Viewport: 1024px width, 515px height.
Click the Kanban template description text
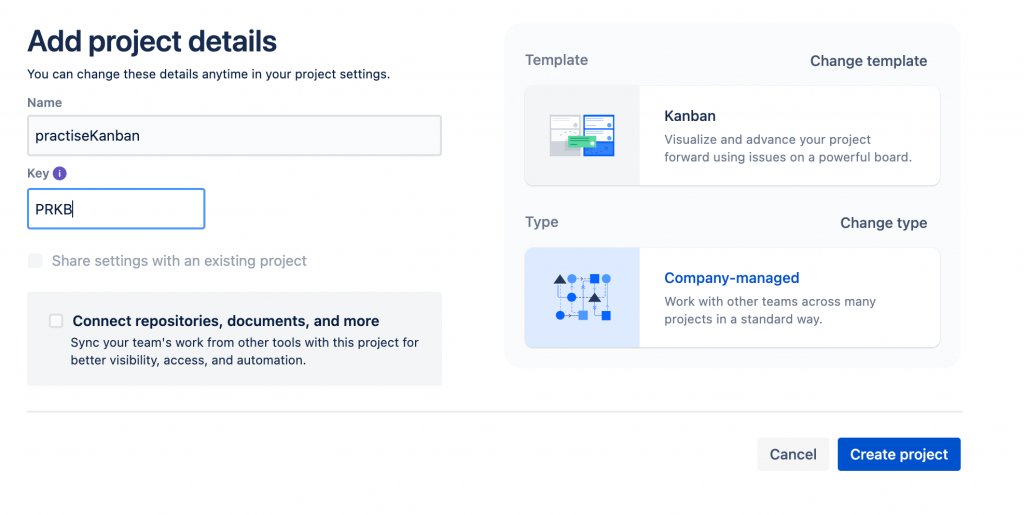788,148
